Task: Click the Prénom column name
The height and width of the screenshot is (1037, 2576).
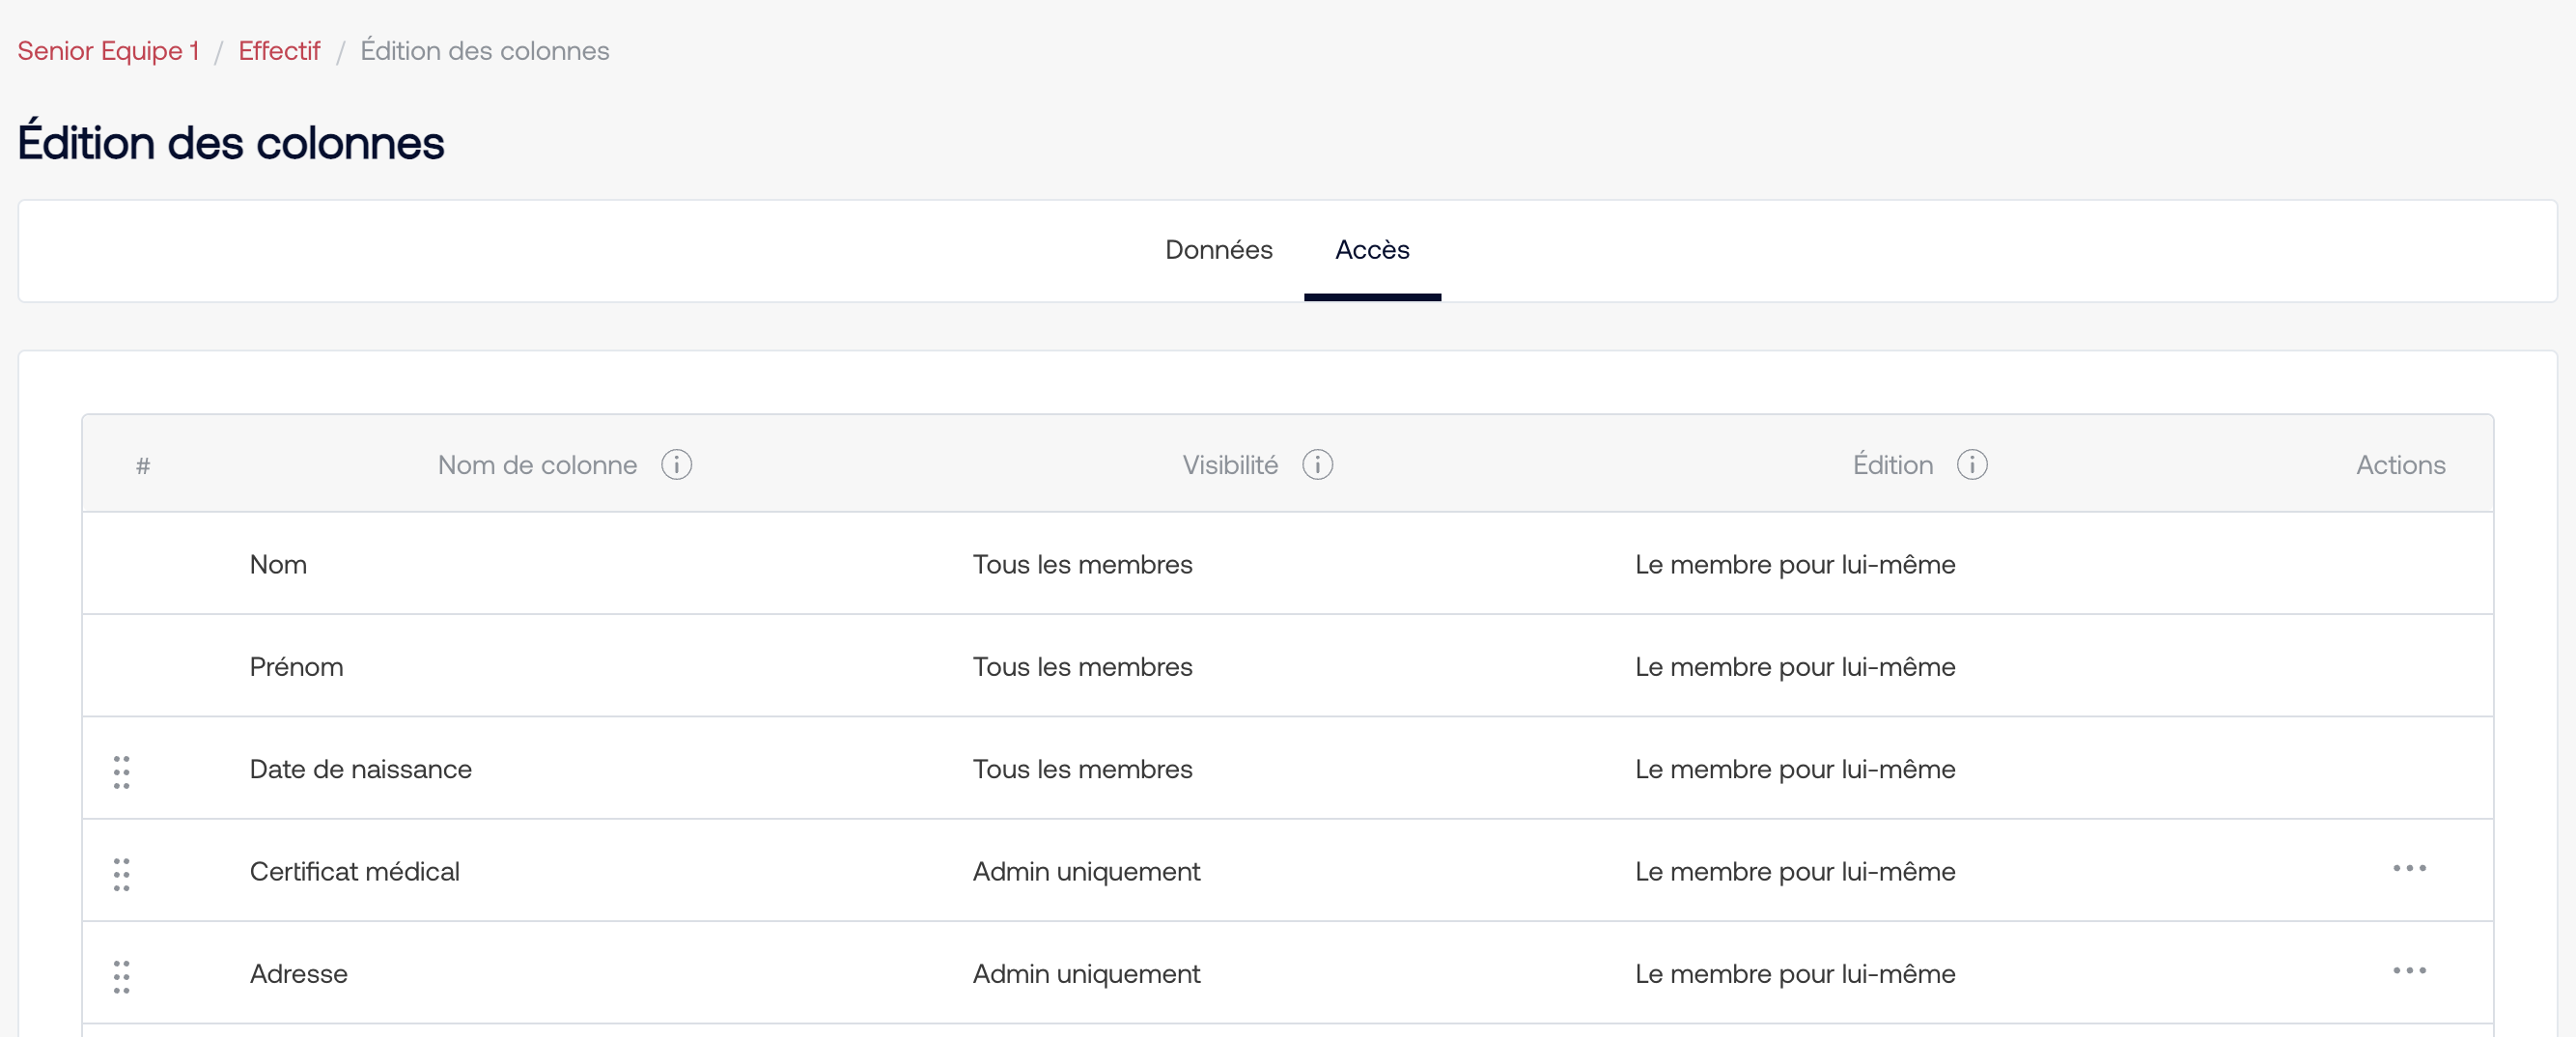Action: 296,667
